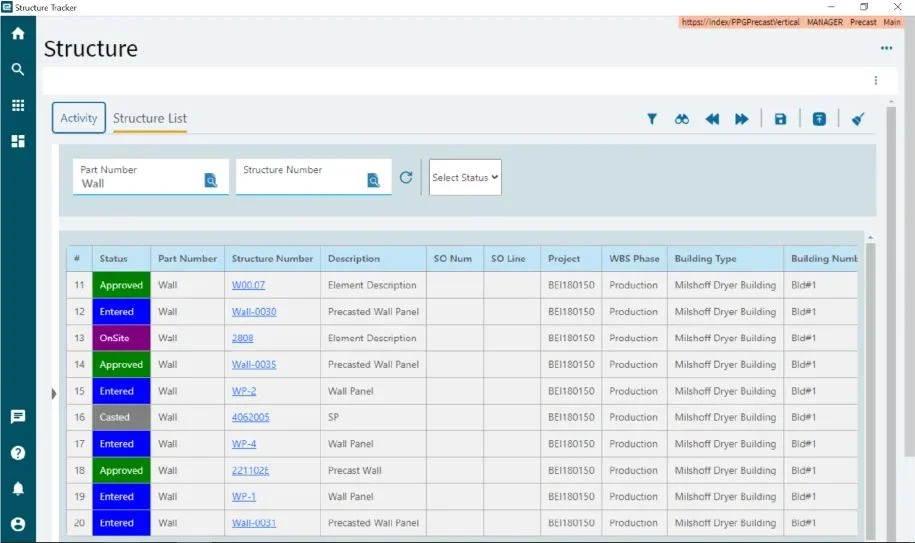The width and height of the screenshot is (915, 543).
Task: Open the three-dot horizontal menu near the title
Action: tap(886, 48)
